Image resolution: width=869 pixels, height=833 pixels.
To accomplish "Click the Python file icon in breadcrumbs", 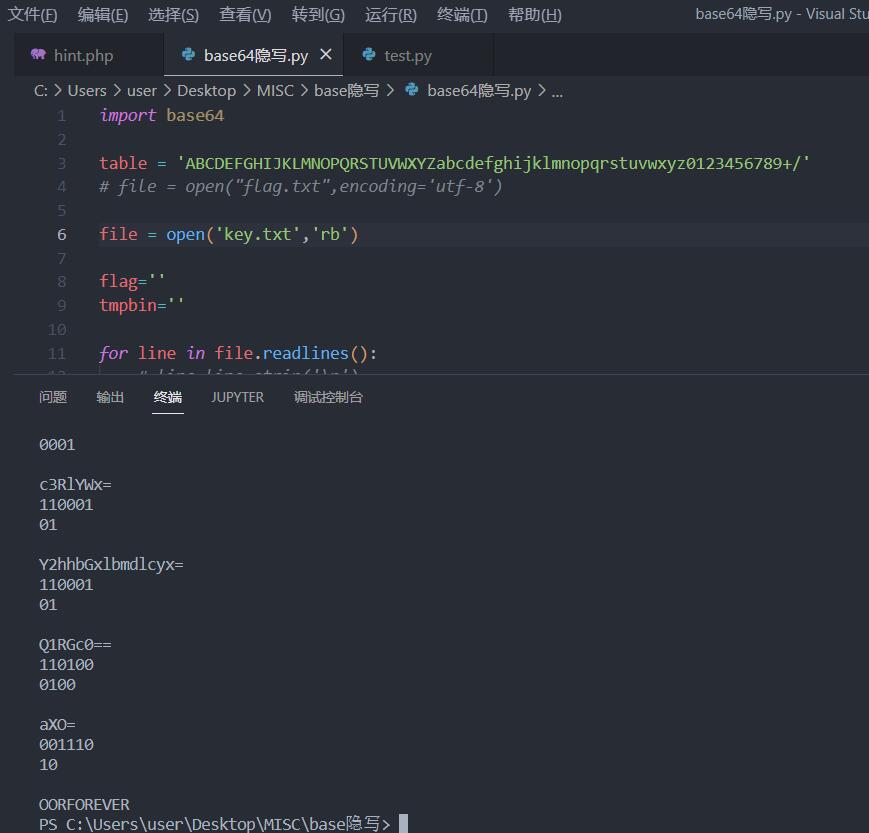I will pyautogui.click(x=411, y=90).
